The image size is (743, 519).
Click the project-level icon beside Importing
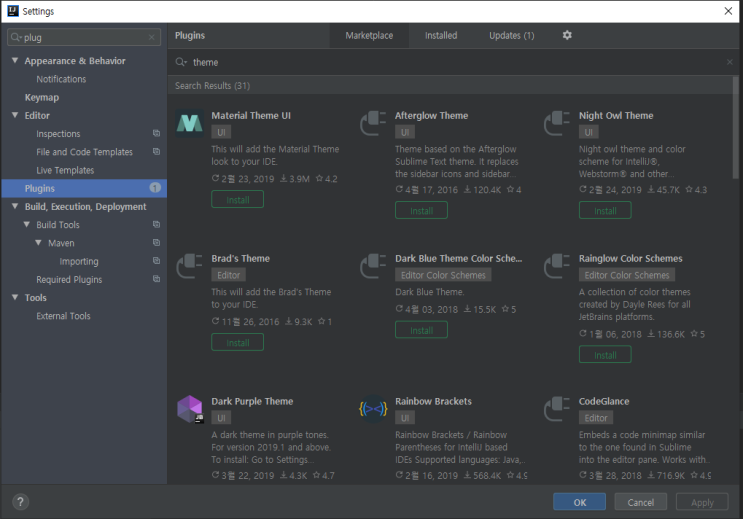[x=156, y=260]
